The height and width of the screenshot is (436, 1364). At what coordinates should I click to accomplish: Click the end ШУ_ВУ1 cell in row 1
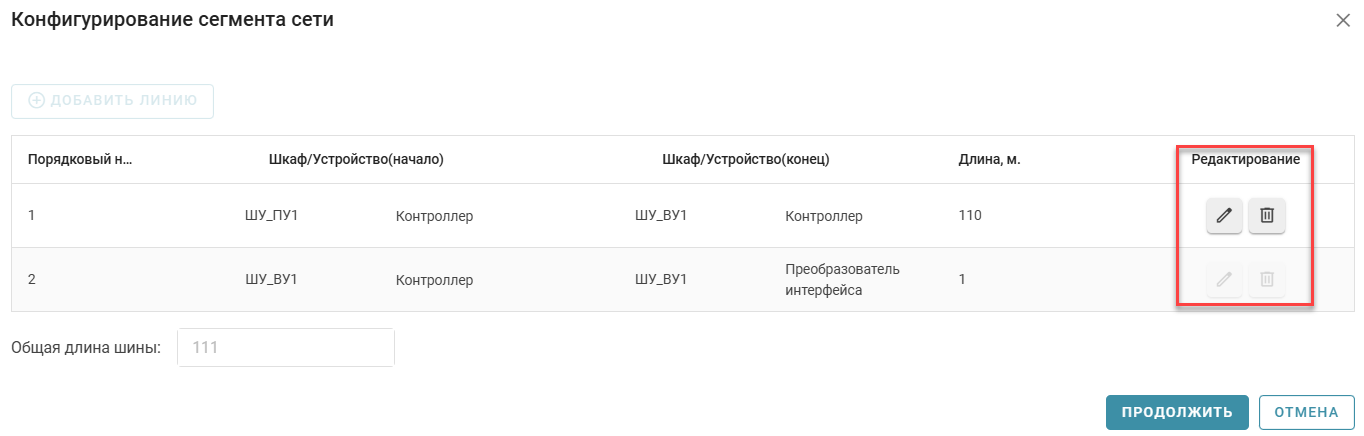tap(661, 215)
